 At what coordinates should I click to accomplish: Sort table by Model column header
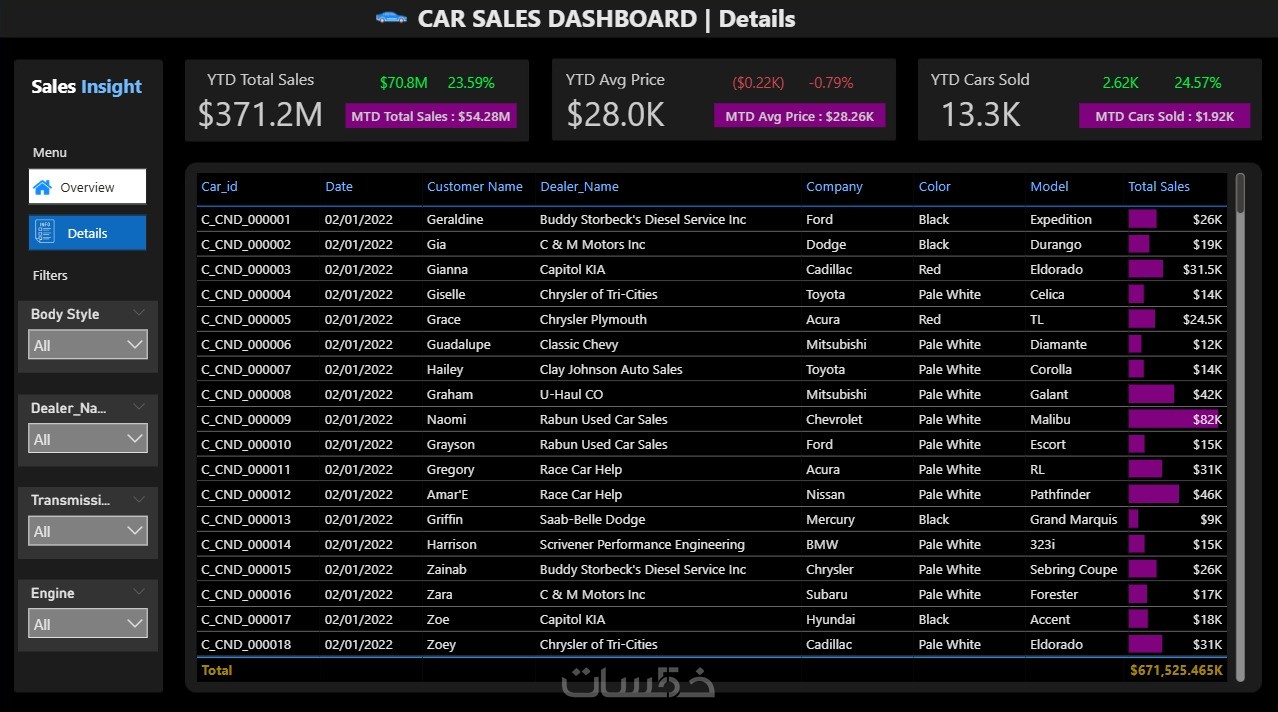[1049, 186]
